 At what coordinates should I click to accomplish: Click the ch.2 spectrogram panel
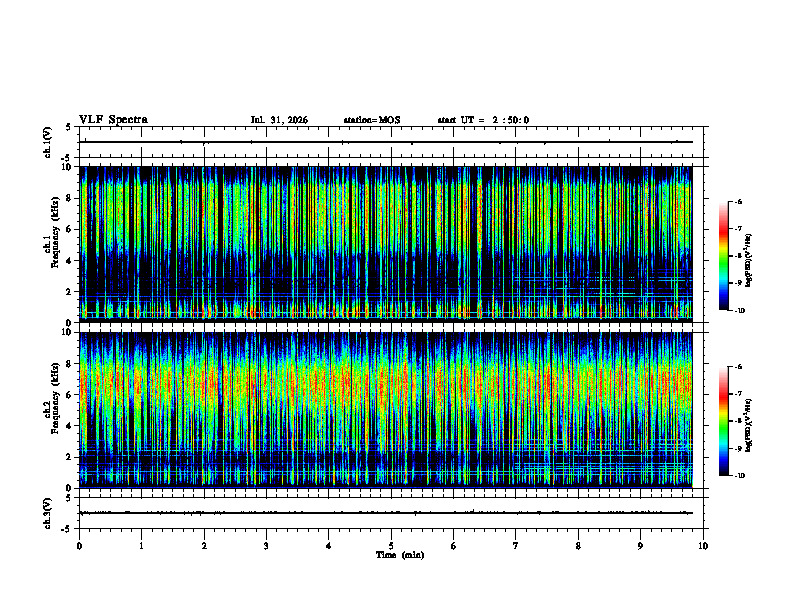point(385,410)
